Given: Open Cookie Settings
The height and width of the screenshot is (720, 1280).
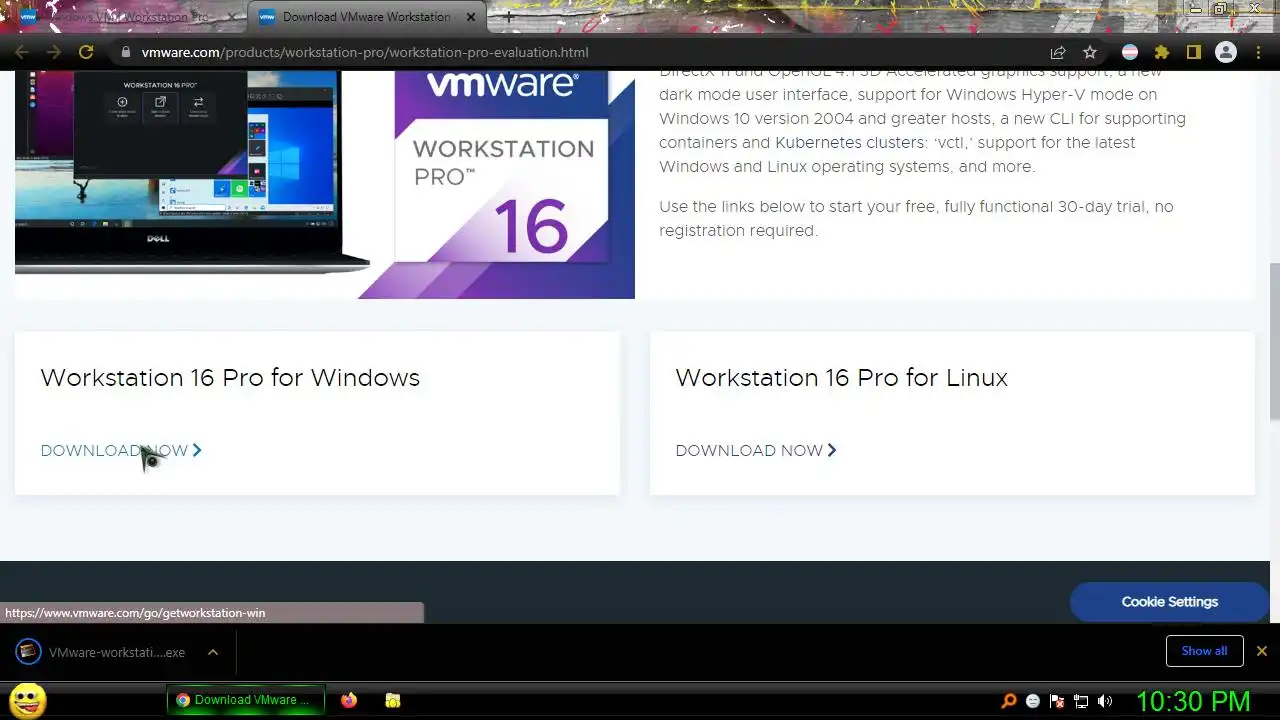Looking at the screenshot, I should 1169,602.
